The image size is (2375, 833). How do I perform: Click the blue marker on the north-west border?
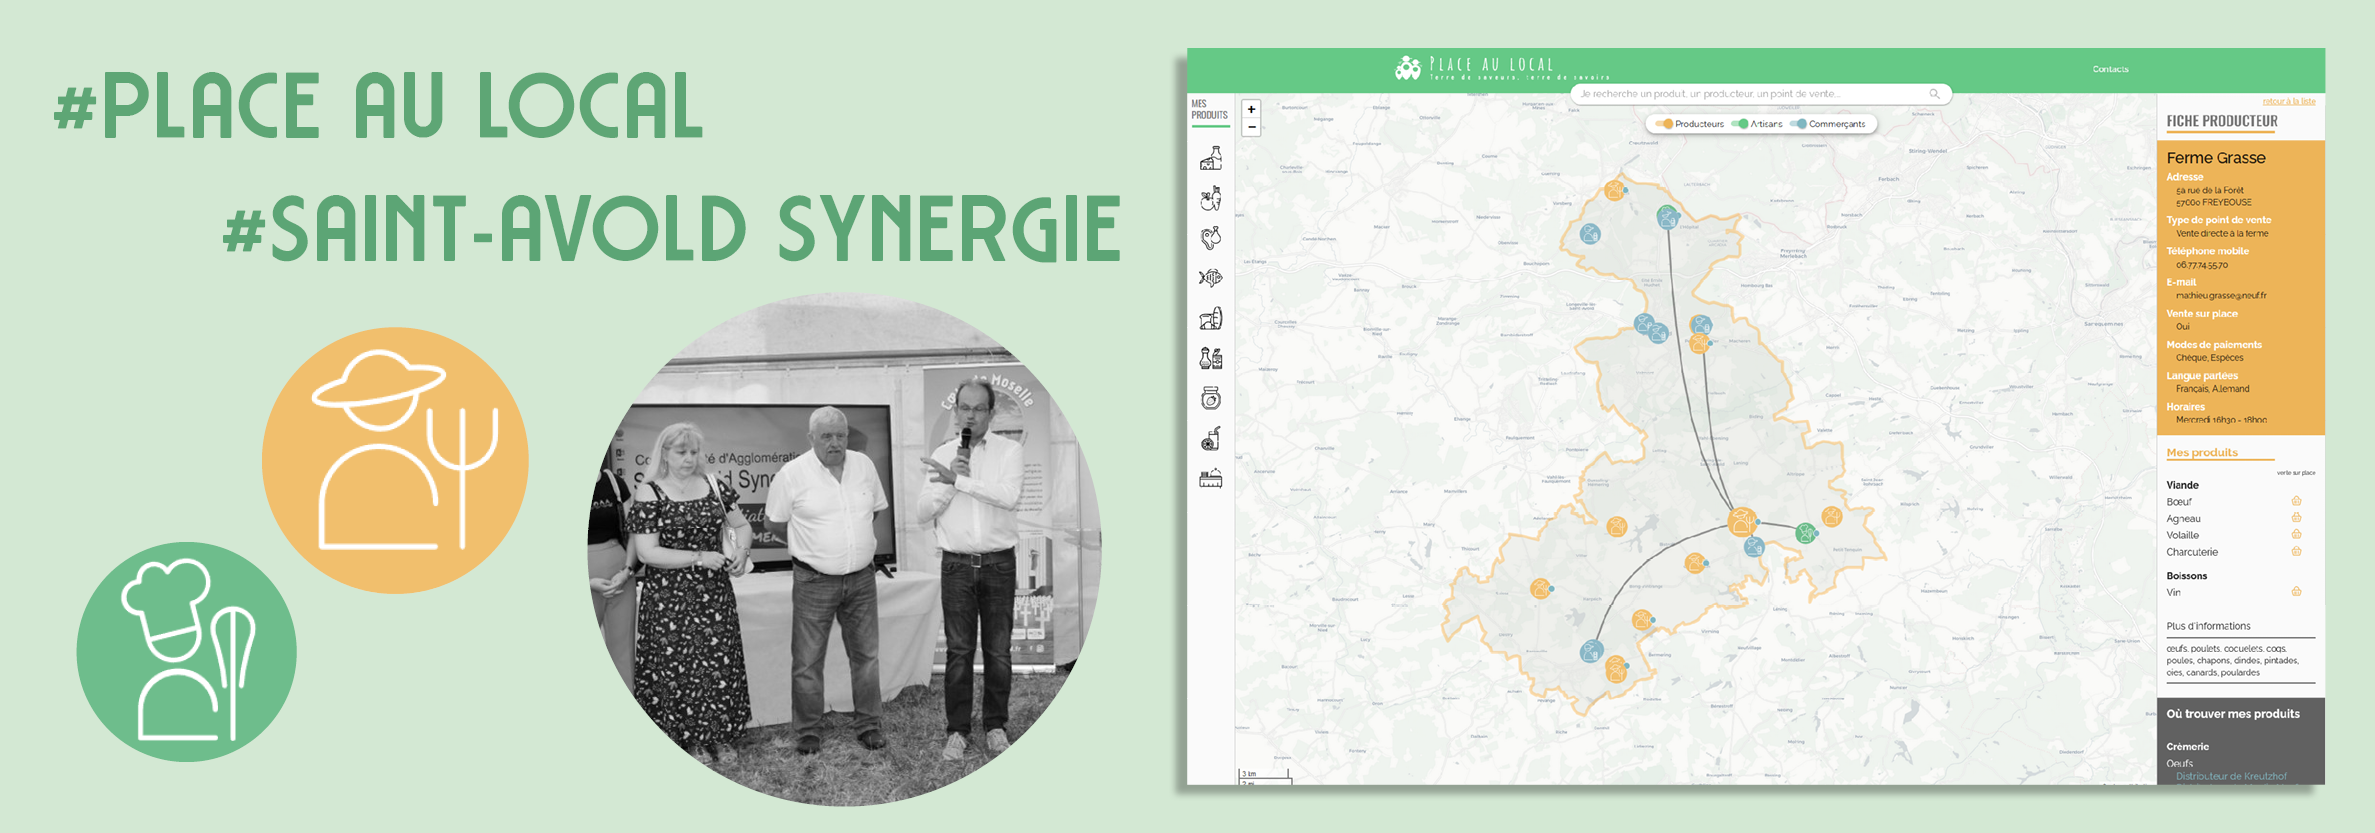point(1590,234)
